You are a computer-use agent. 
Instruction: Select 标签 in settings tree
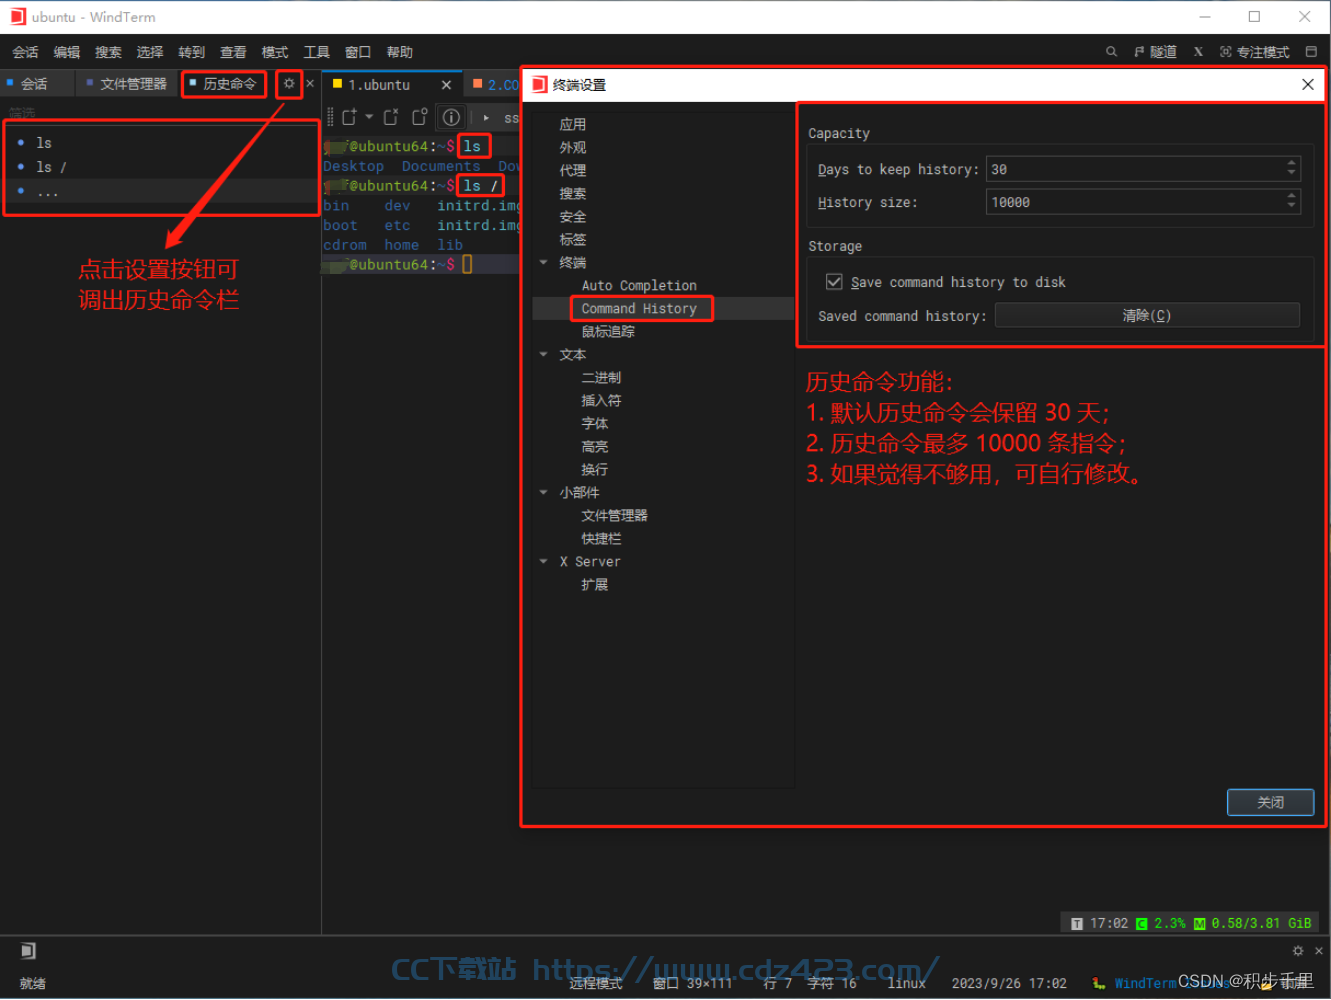tap(573, 239)
